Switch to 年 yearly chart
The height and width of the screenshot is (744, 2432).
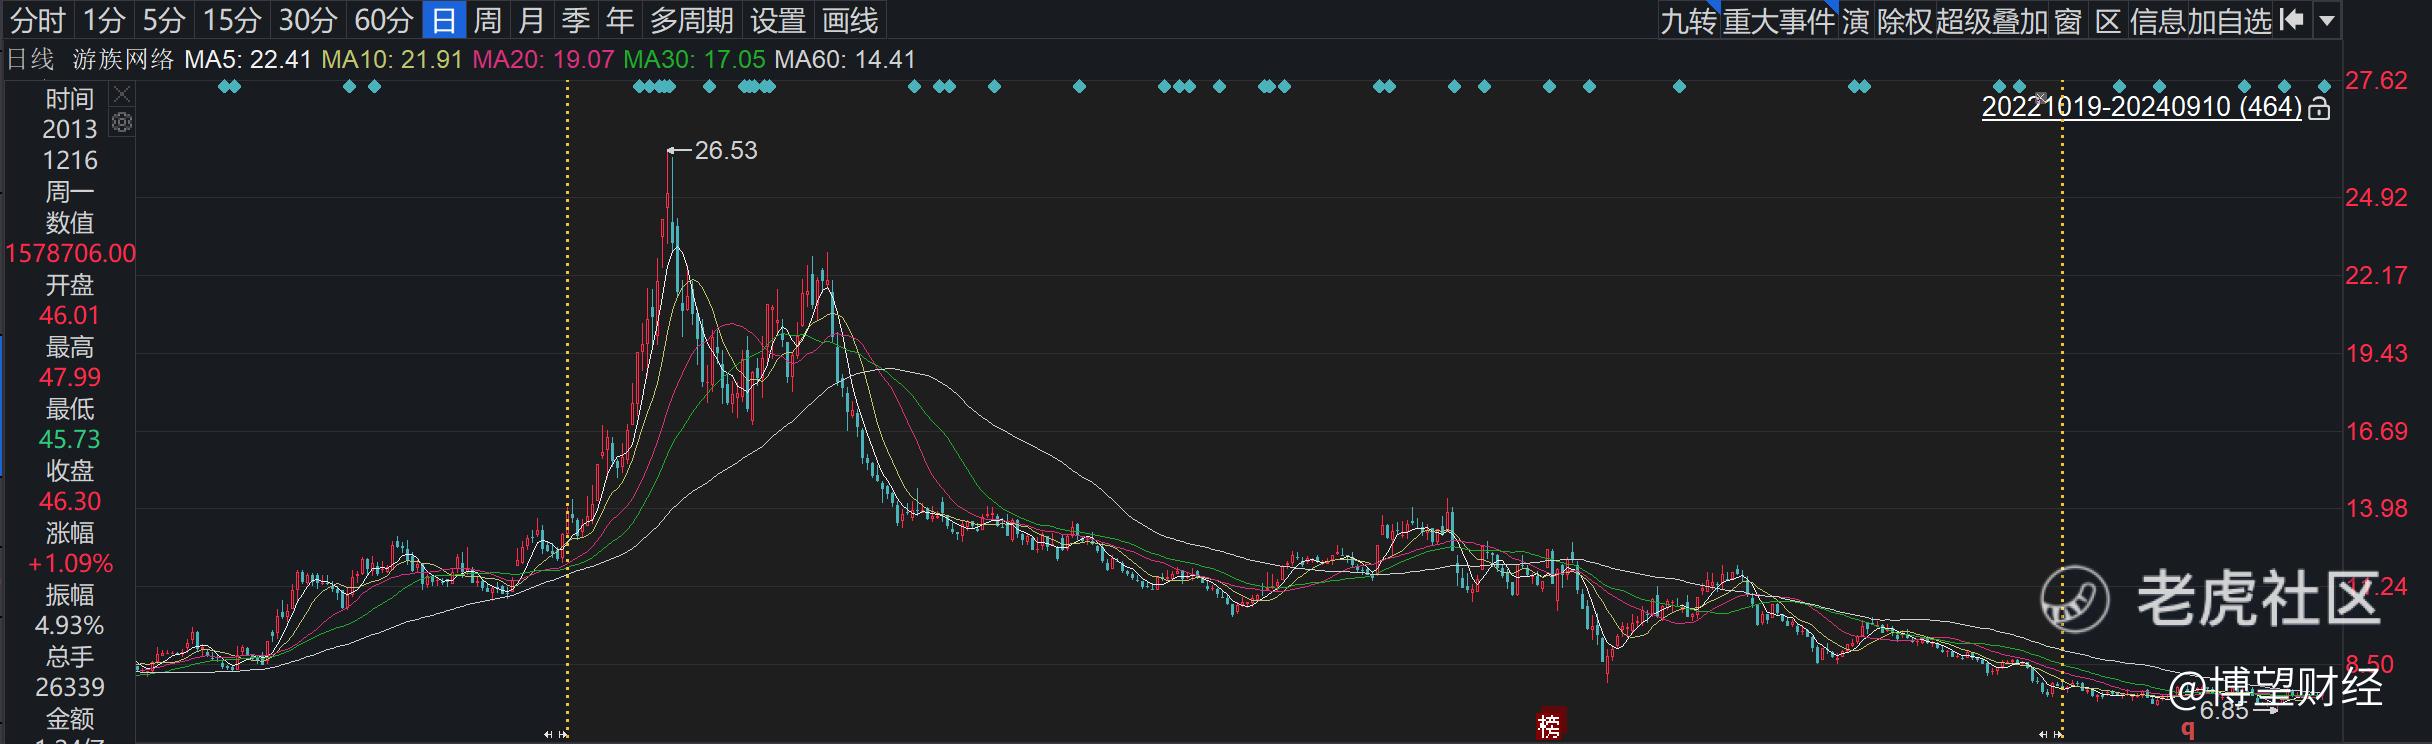pyautogui.click(x=620, y=20)
